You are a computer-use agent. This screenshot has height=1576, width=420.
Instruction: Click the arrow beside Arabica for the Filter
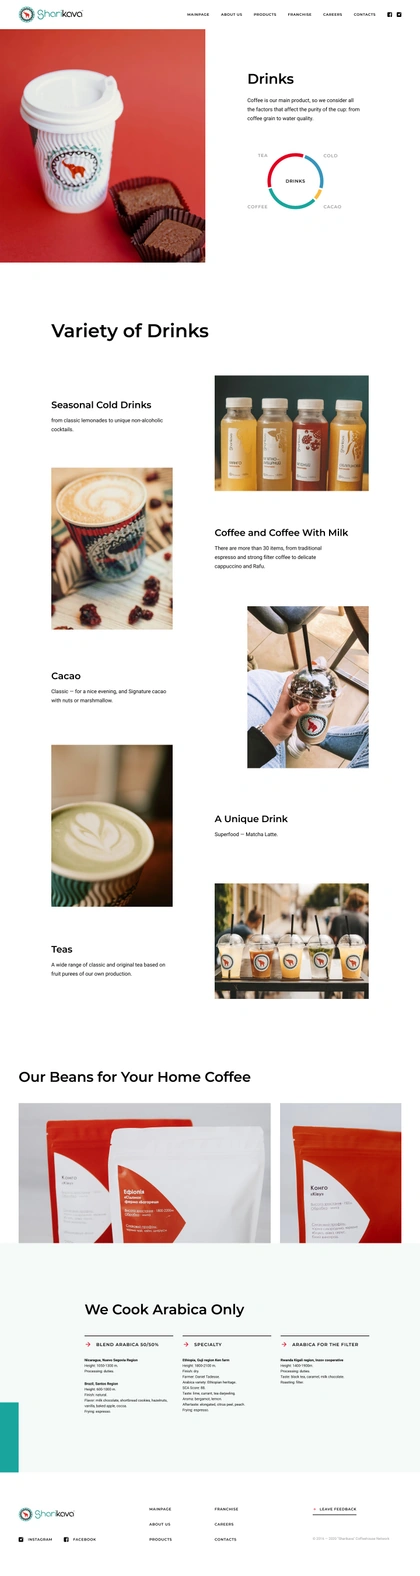click(x=284, y=1344)
